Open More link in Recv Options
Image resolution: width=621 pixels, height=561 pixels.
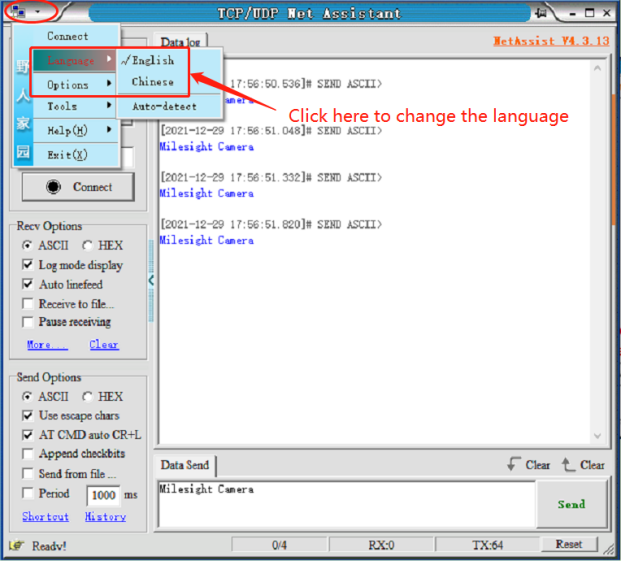point(47,344)
